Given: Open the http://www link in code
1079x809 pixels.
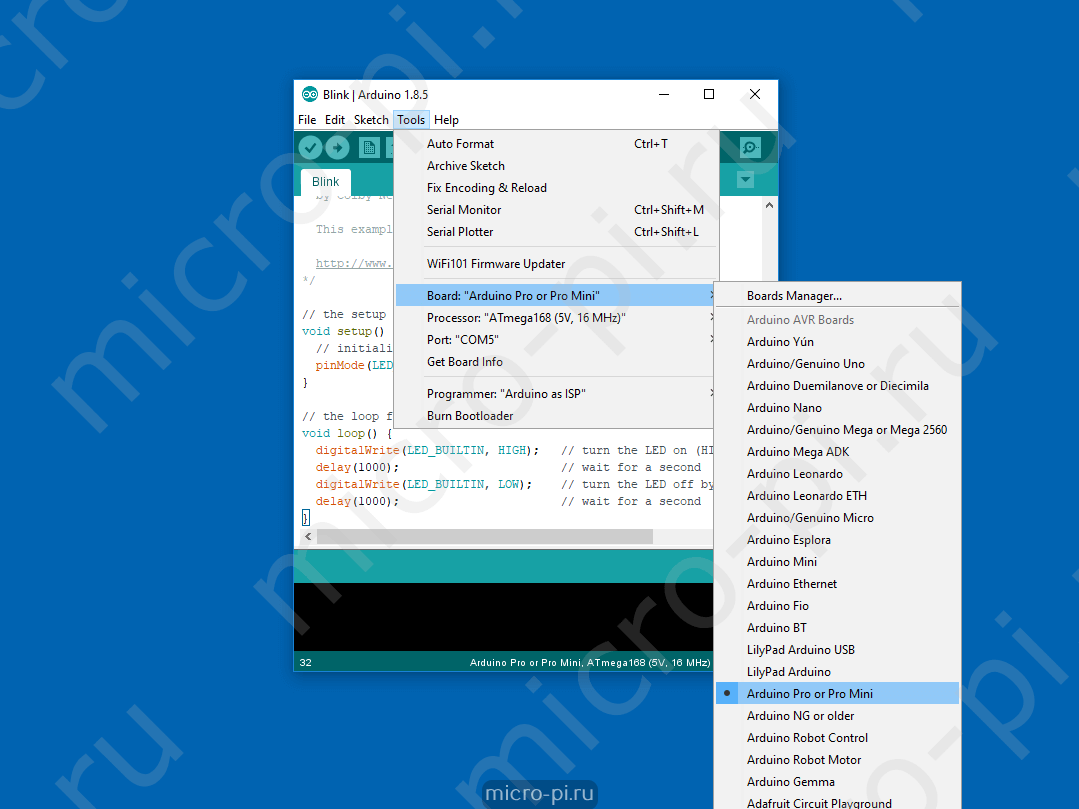Looking at the screenshot, I should 354,263.
